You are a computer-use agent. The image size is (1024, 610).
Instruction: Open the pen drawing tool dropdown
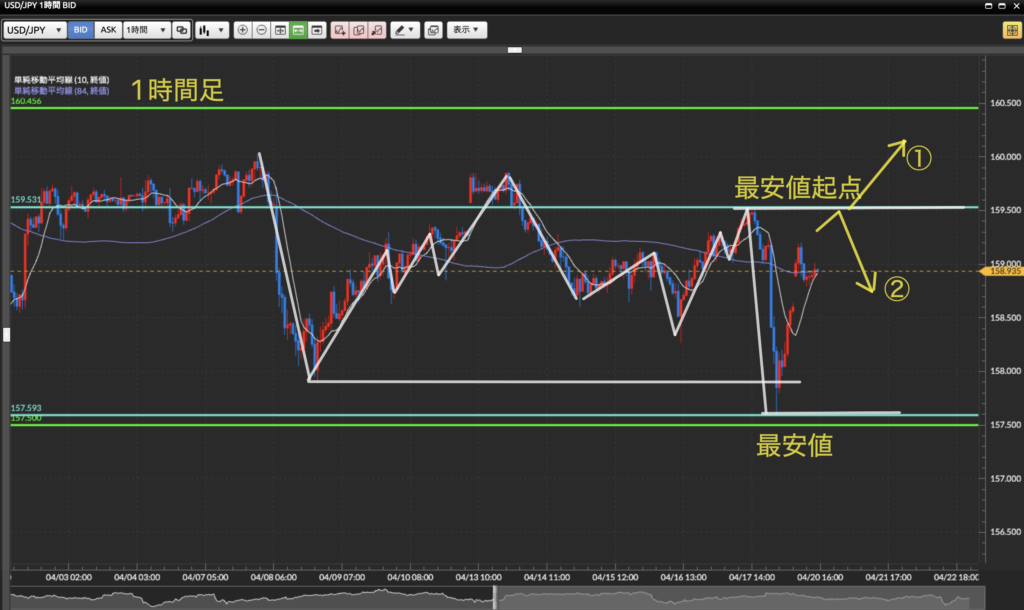404,30
